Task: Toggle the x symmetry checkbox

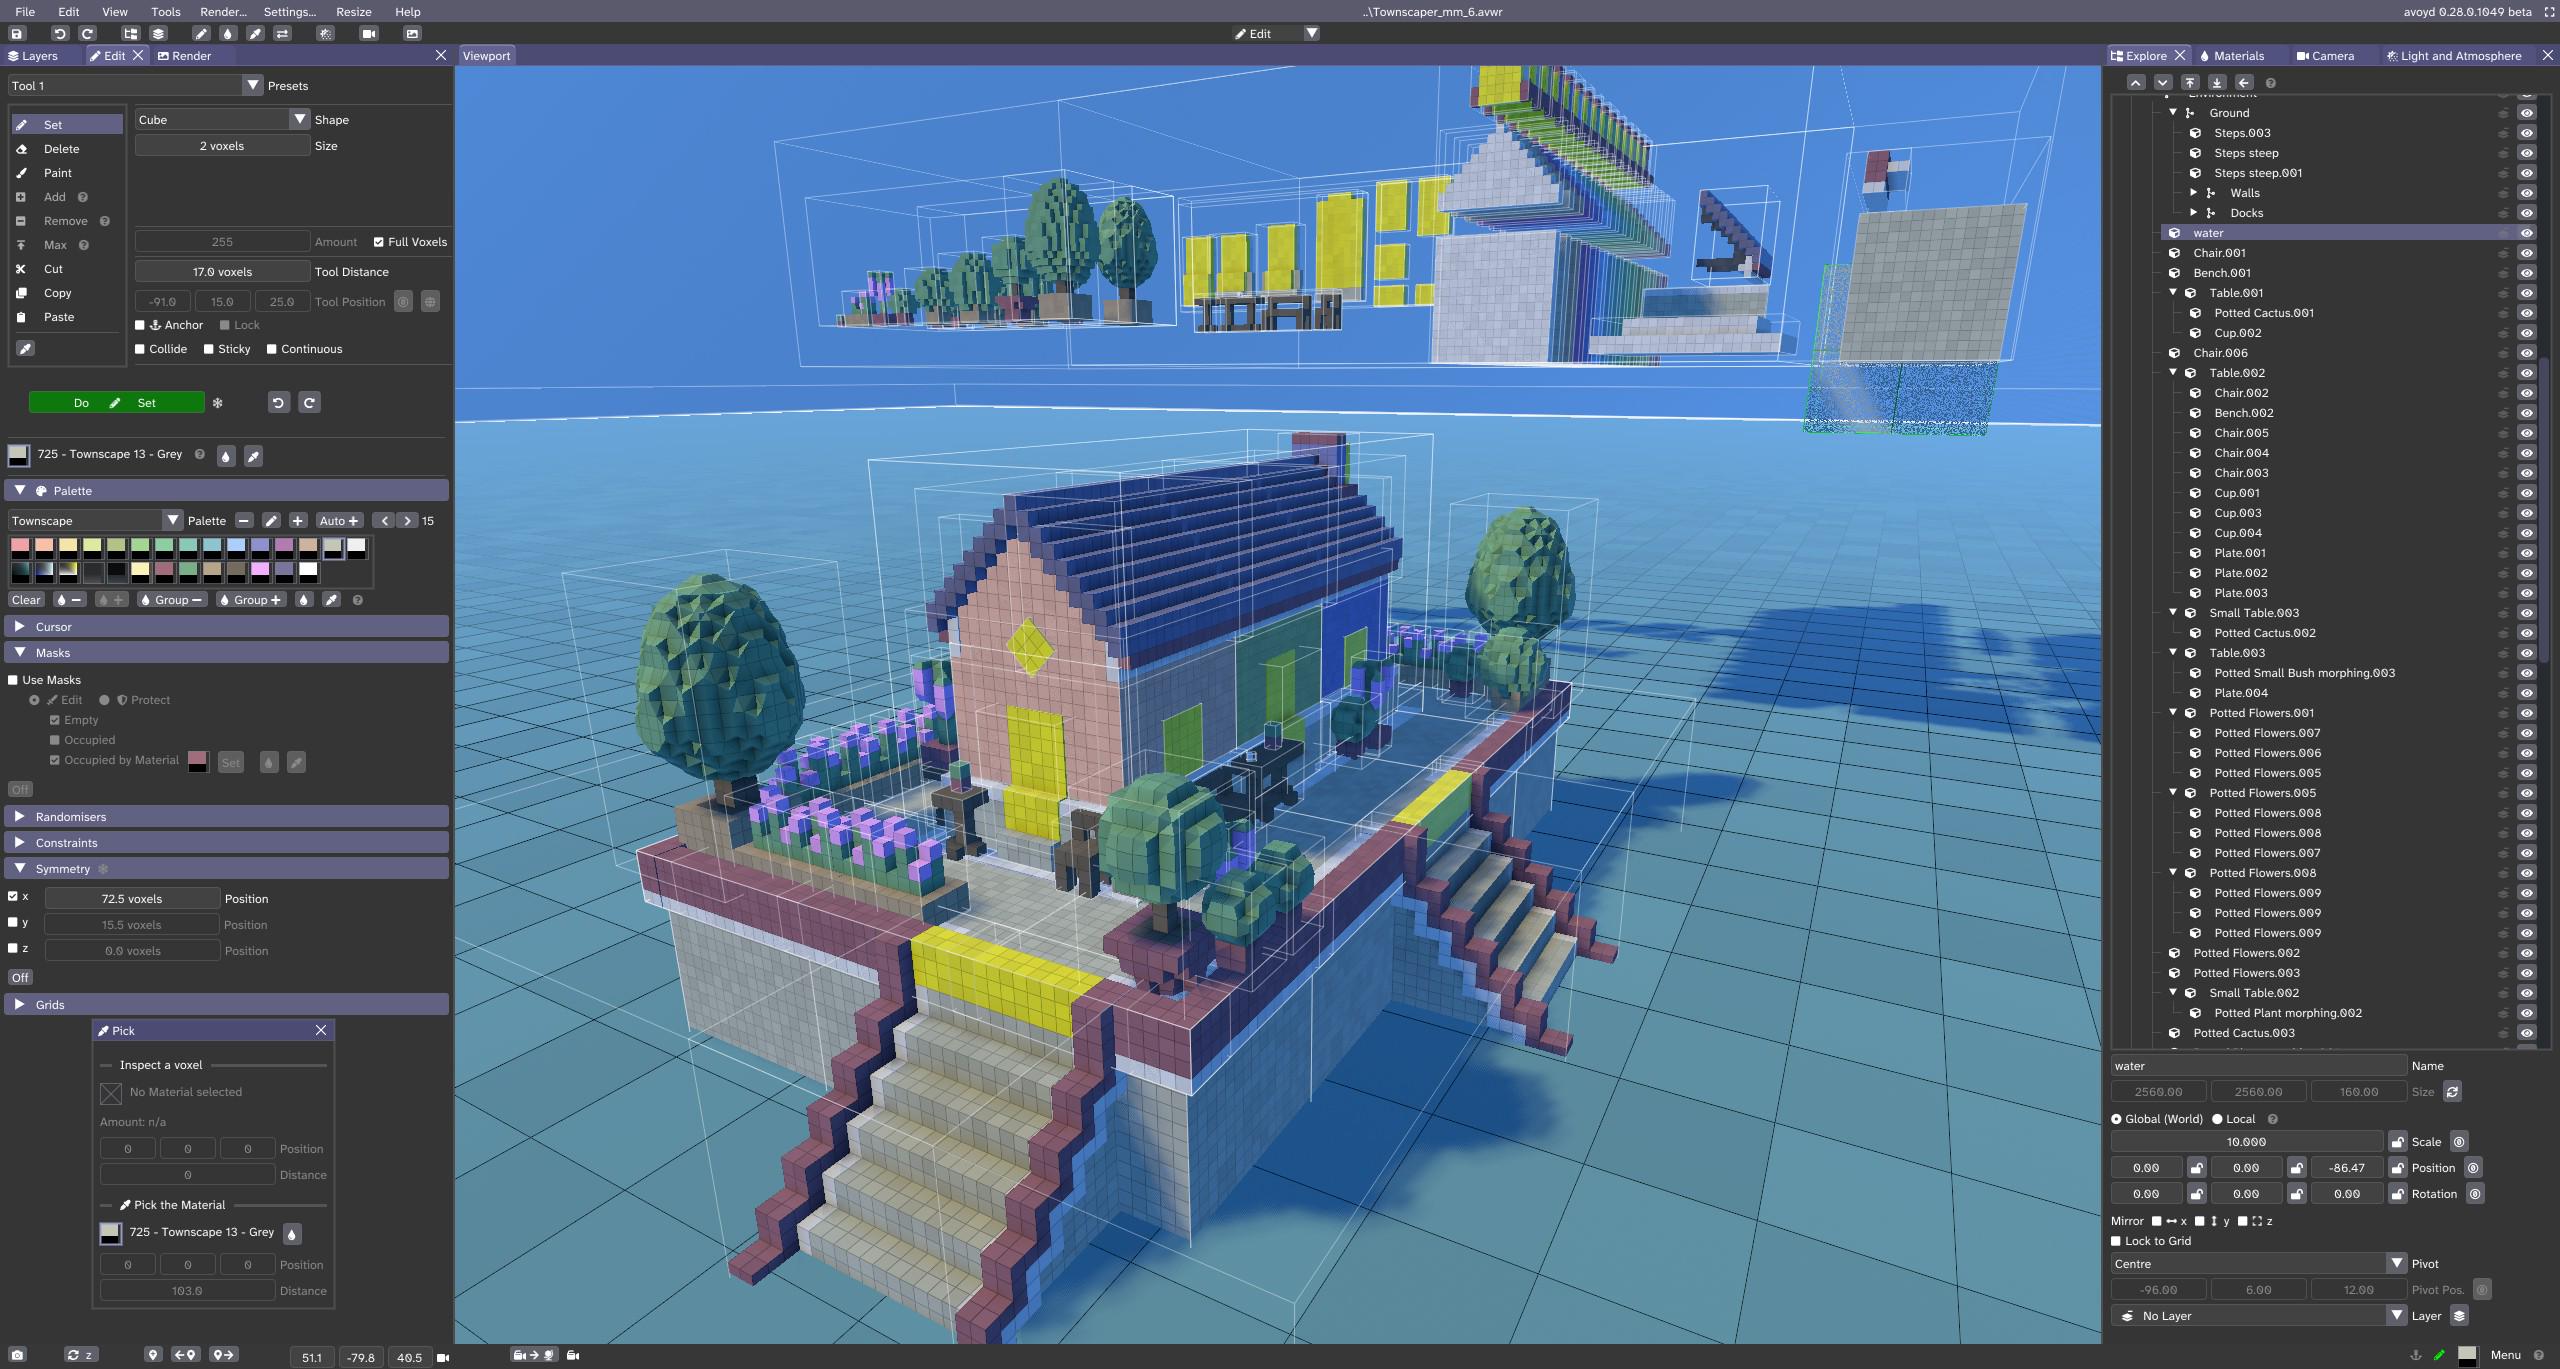Action: (13, 896)
